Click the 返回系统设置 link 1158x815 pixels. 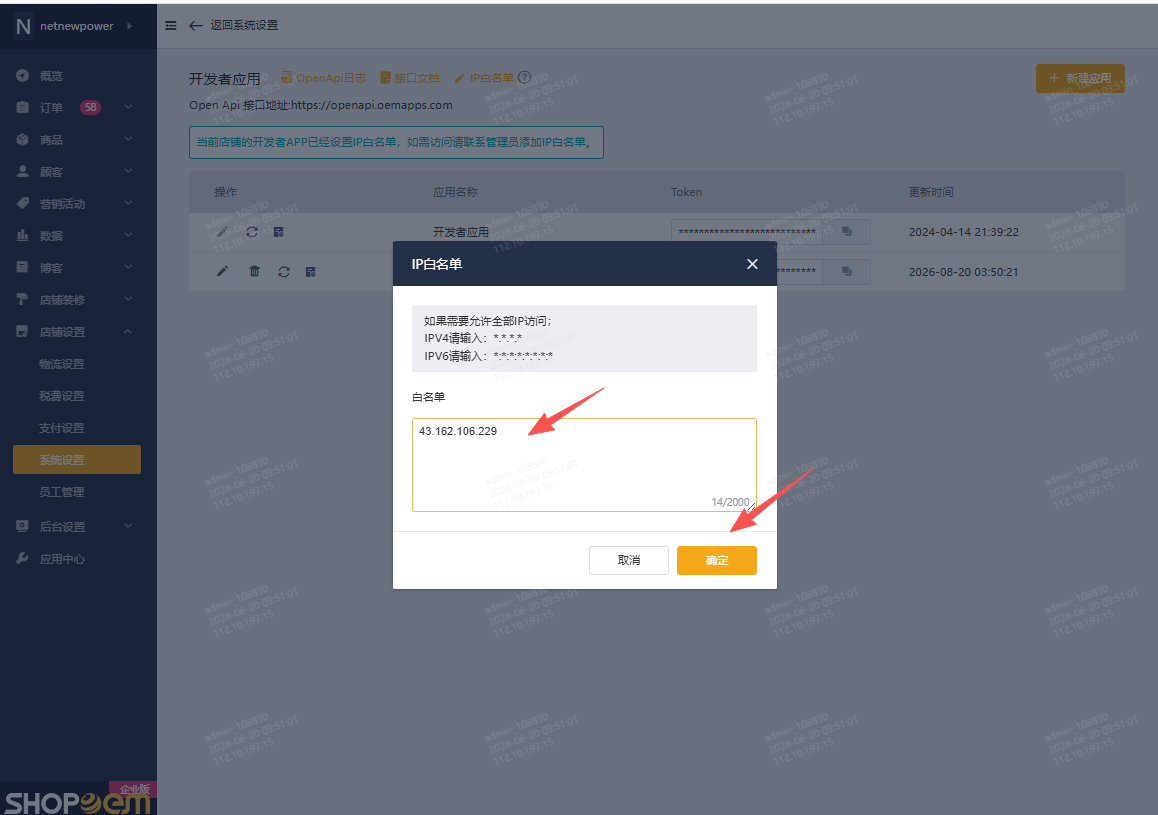pos(244,25)
